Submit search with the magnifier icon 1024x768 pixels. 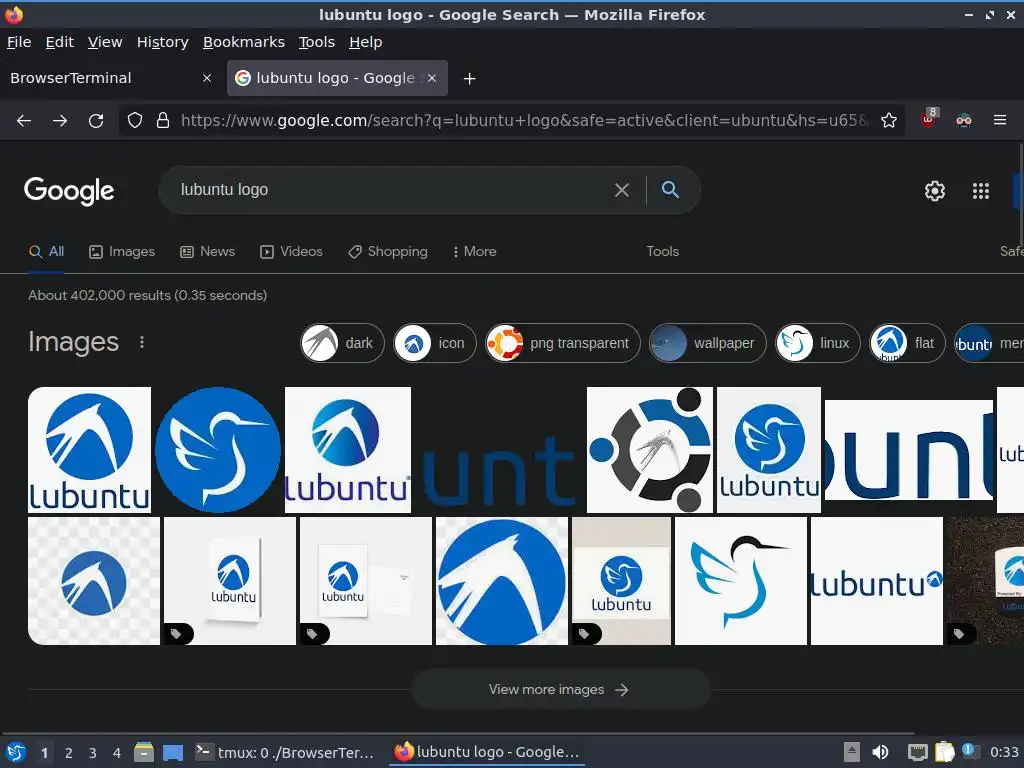[670, 189]
